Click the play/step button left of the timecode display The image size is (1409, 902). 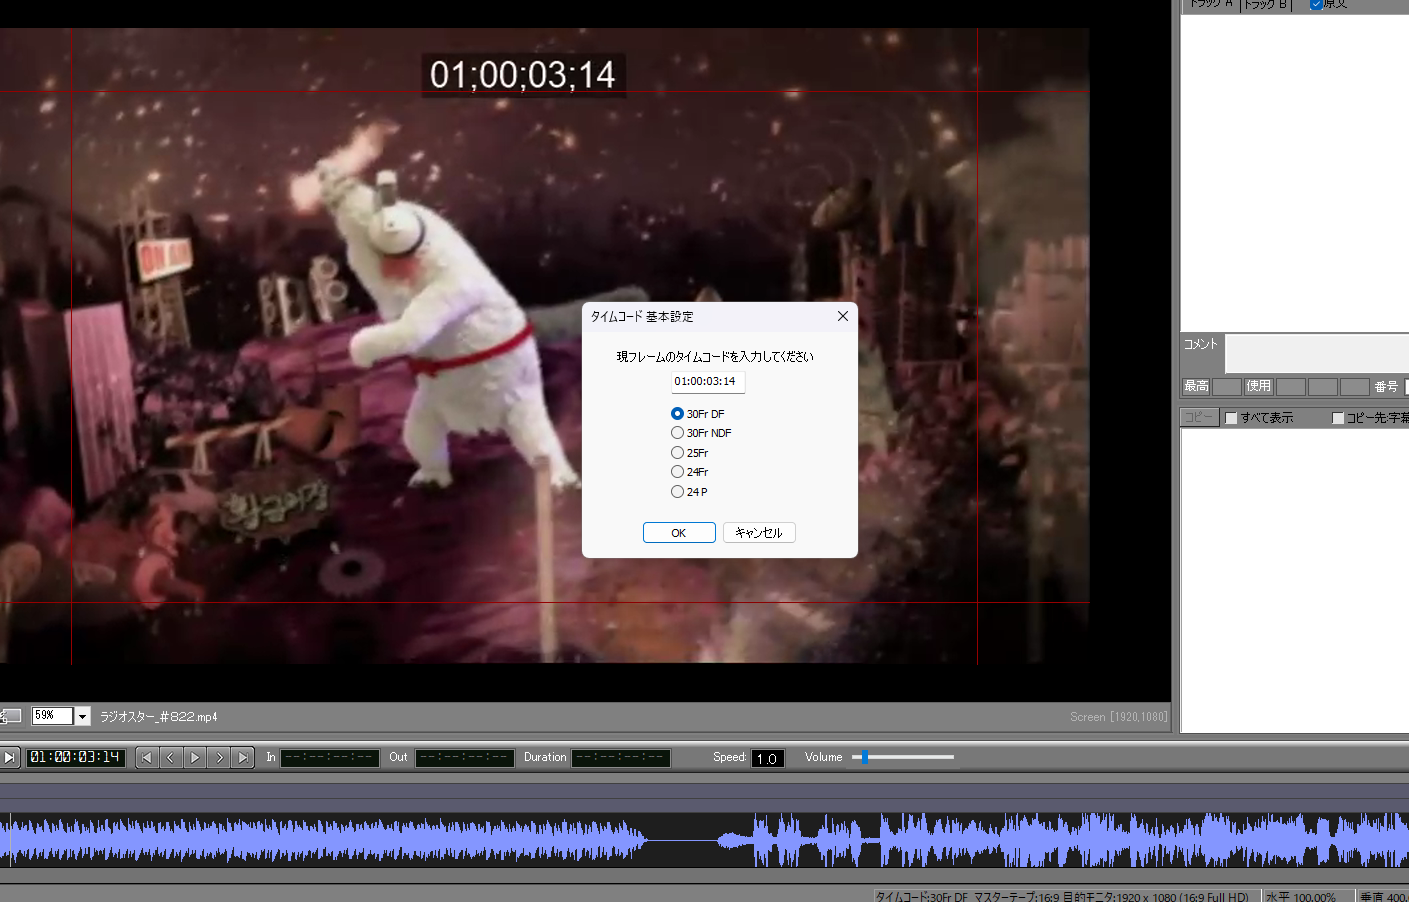9,758
